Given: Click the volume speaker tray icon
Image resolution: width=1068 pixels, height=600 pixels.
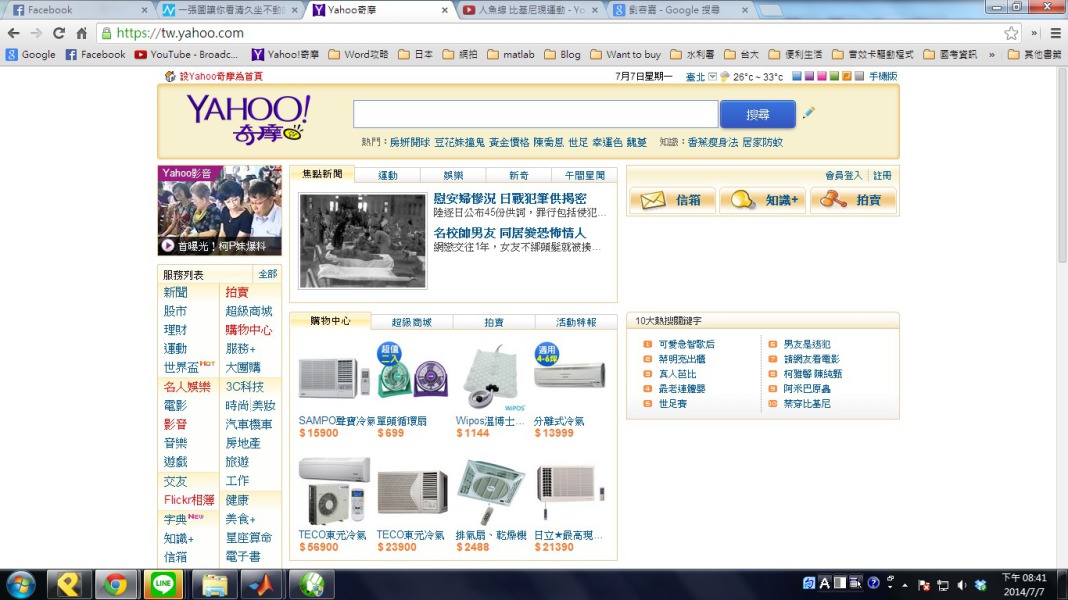Looking at the screenshot, I should point(962,585).
